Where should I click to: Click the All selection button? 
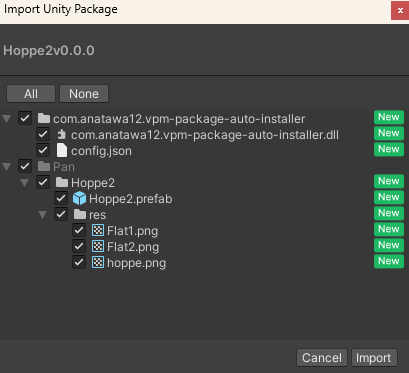point(31,94)
